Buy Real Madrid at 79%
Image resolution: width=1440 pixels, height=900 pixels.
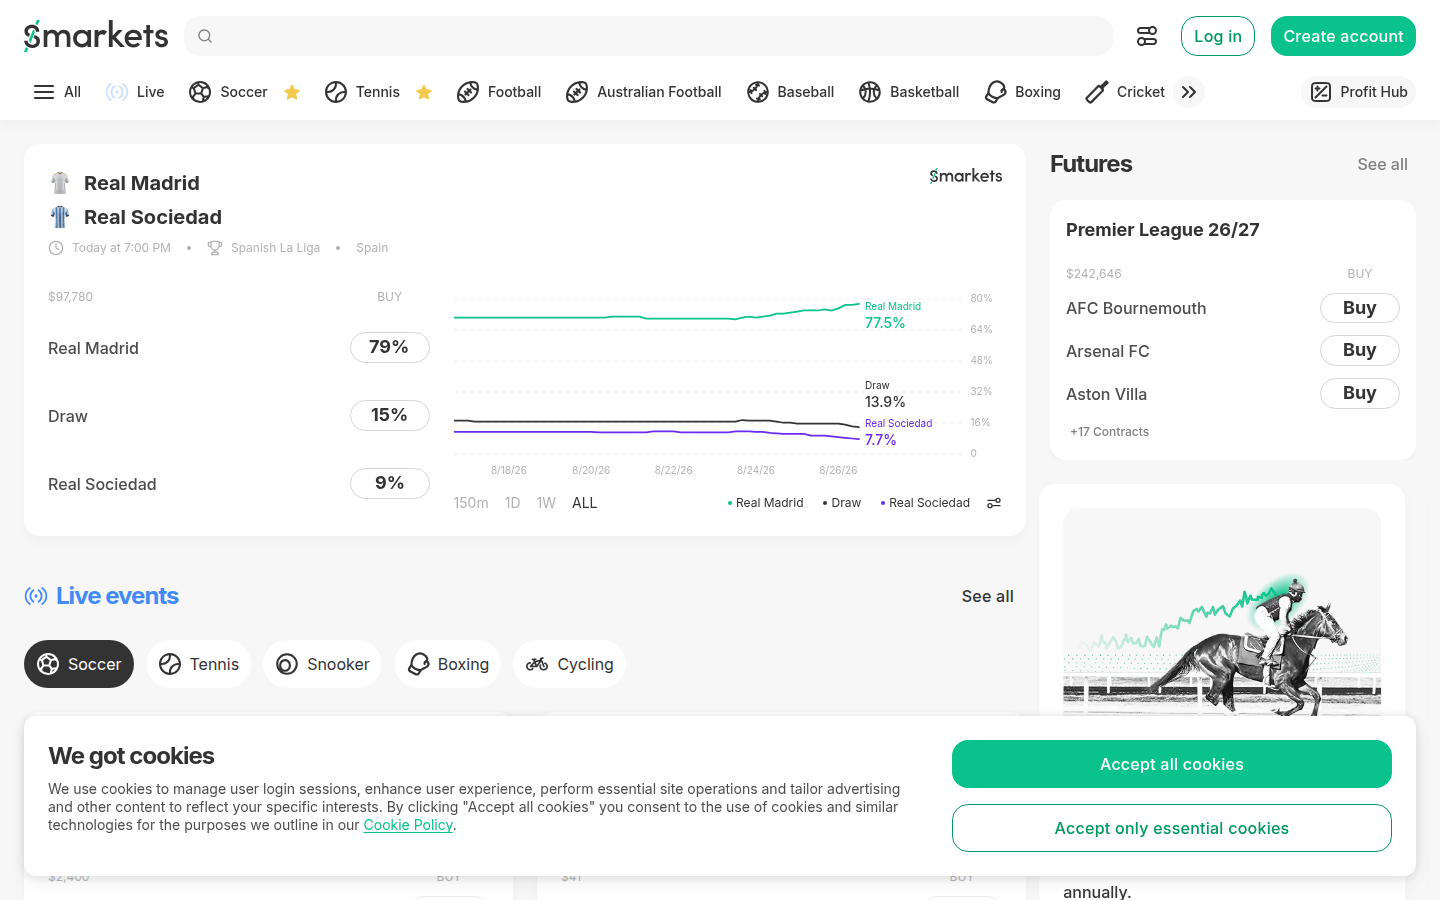click(x=390, y=347)
